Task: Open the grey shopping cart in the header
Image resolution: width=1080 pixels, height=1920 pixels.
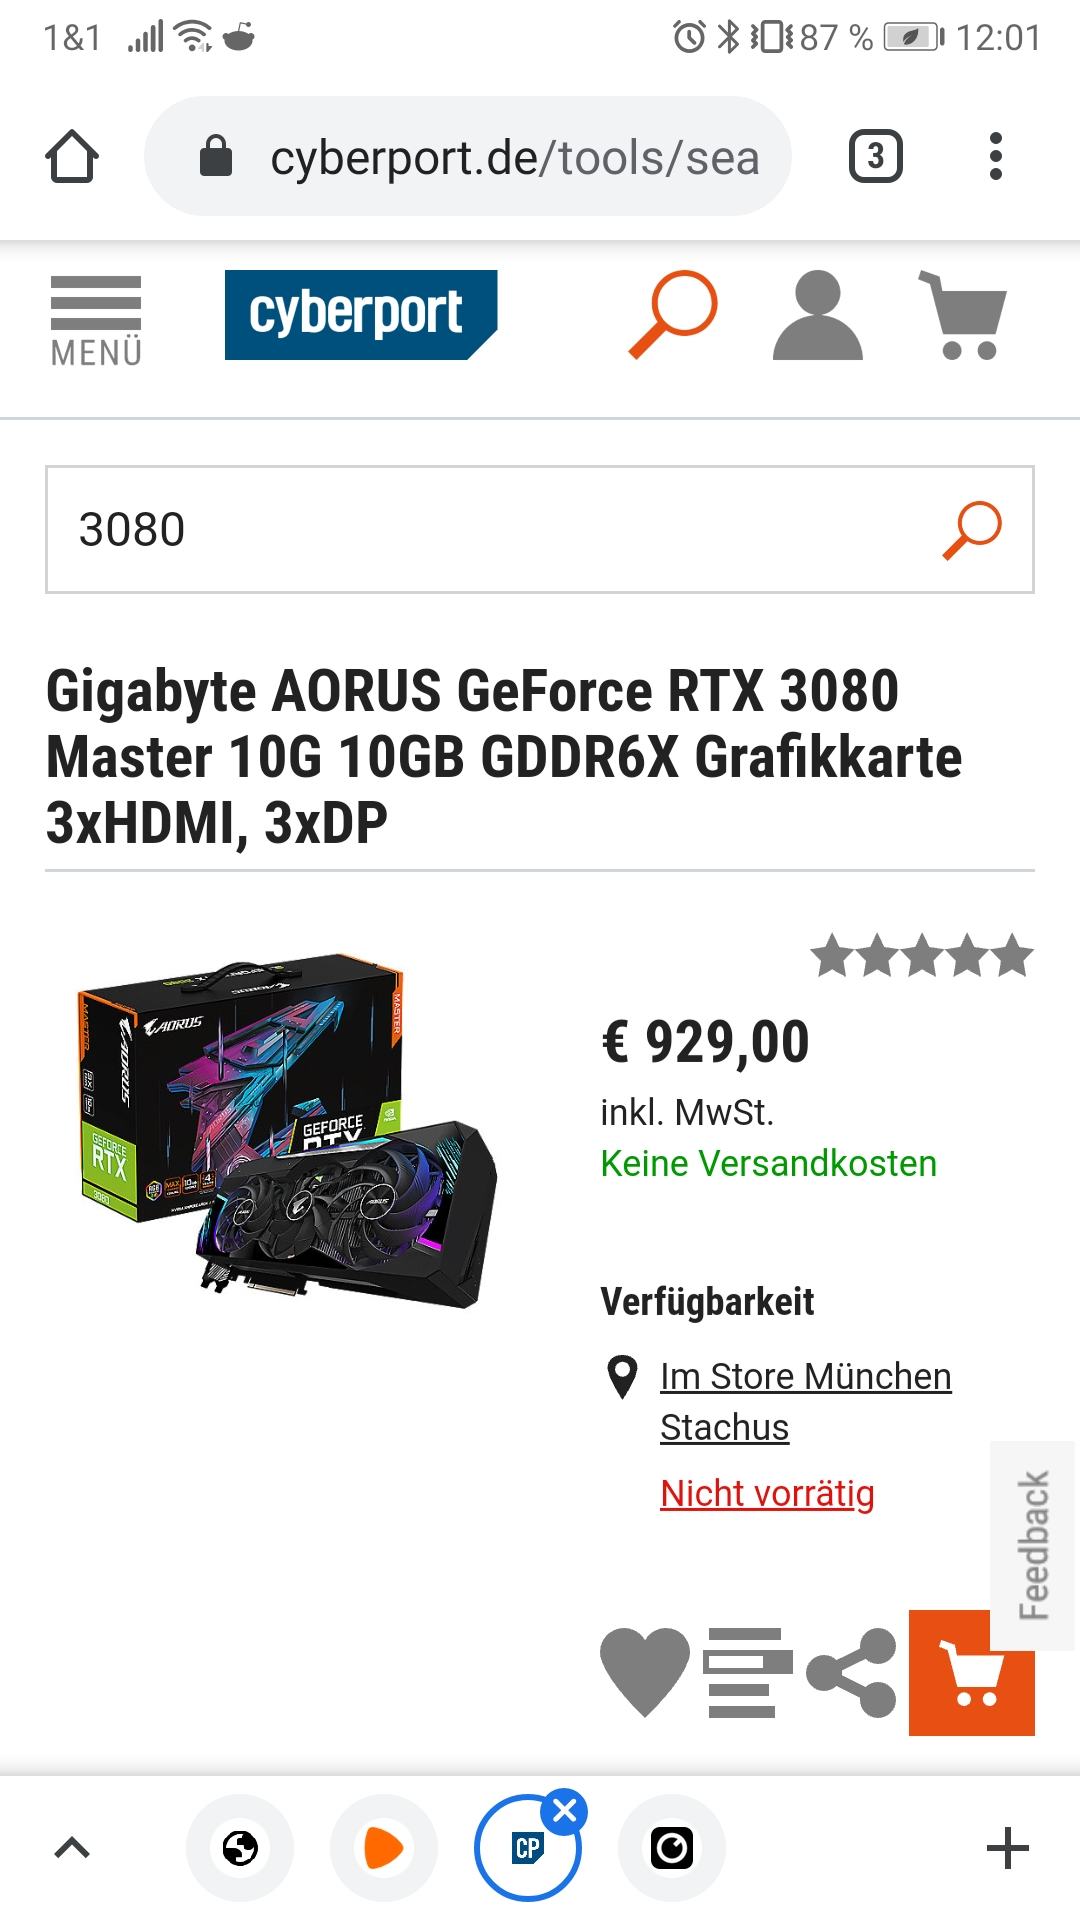Action: click(x=962, y=315)
